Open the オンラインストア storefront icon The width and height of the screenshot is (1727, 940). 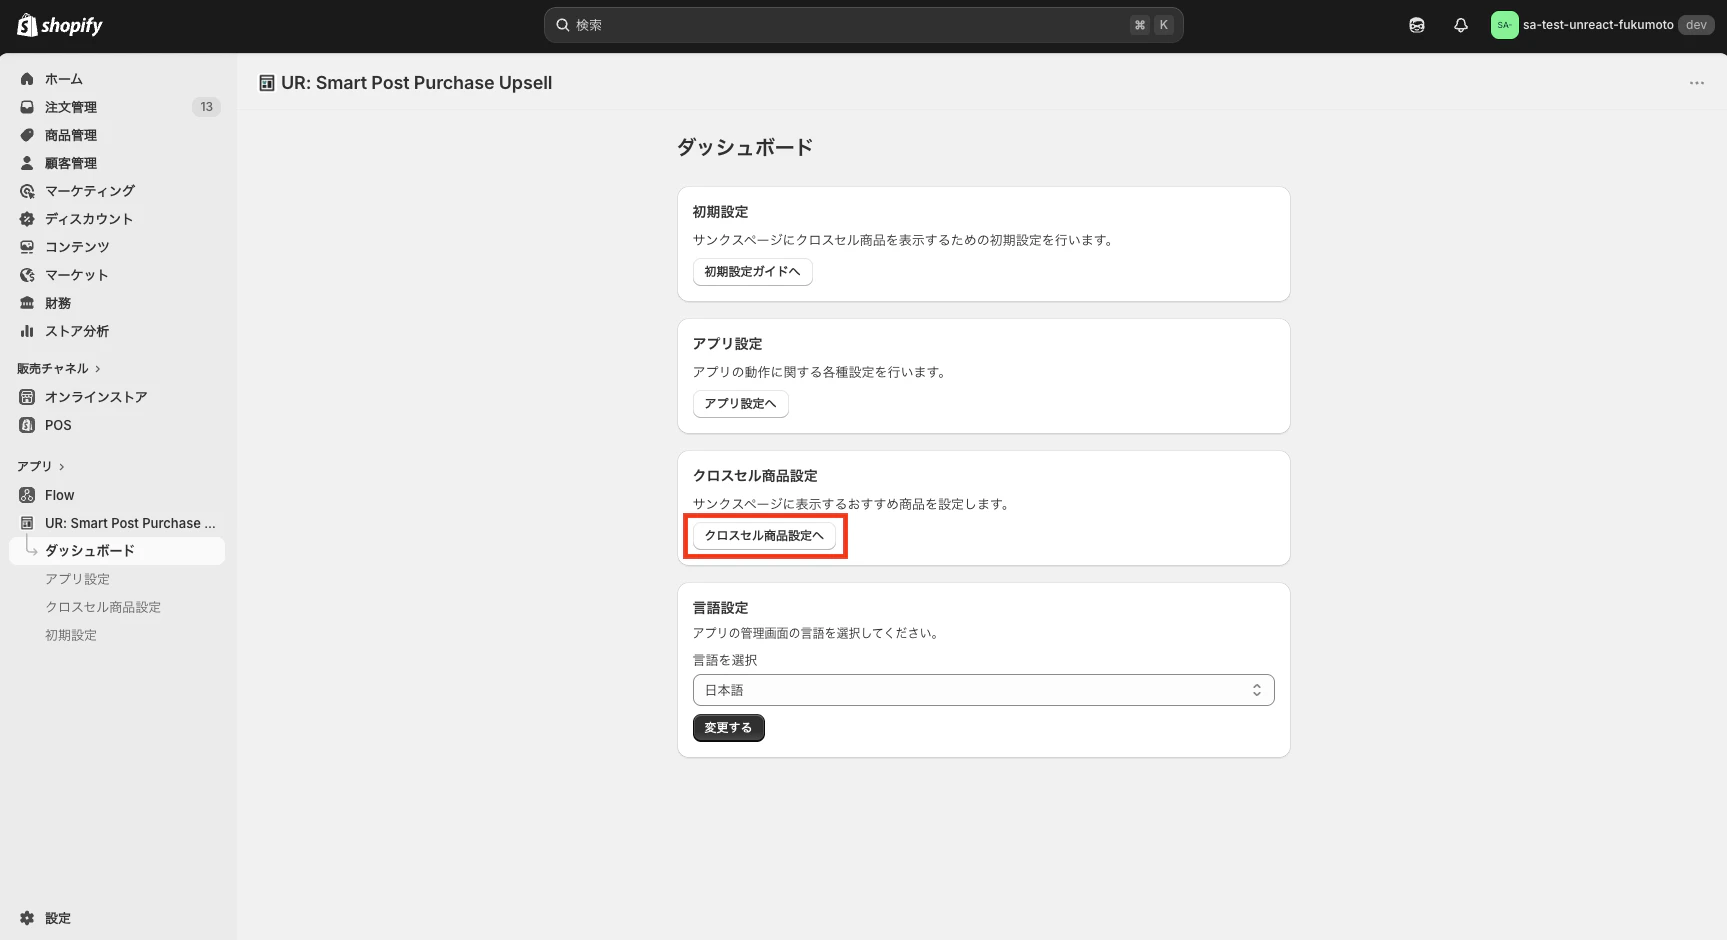point(27,397)
